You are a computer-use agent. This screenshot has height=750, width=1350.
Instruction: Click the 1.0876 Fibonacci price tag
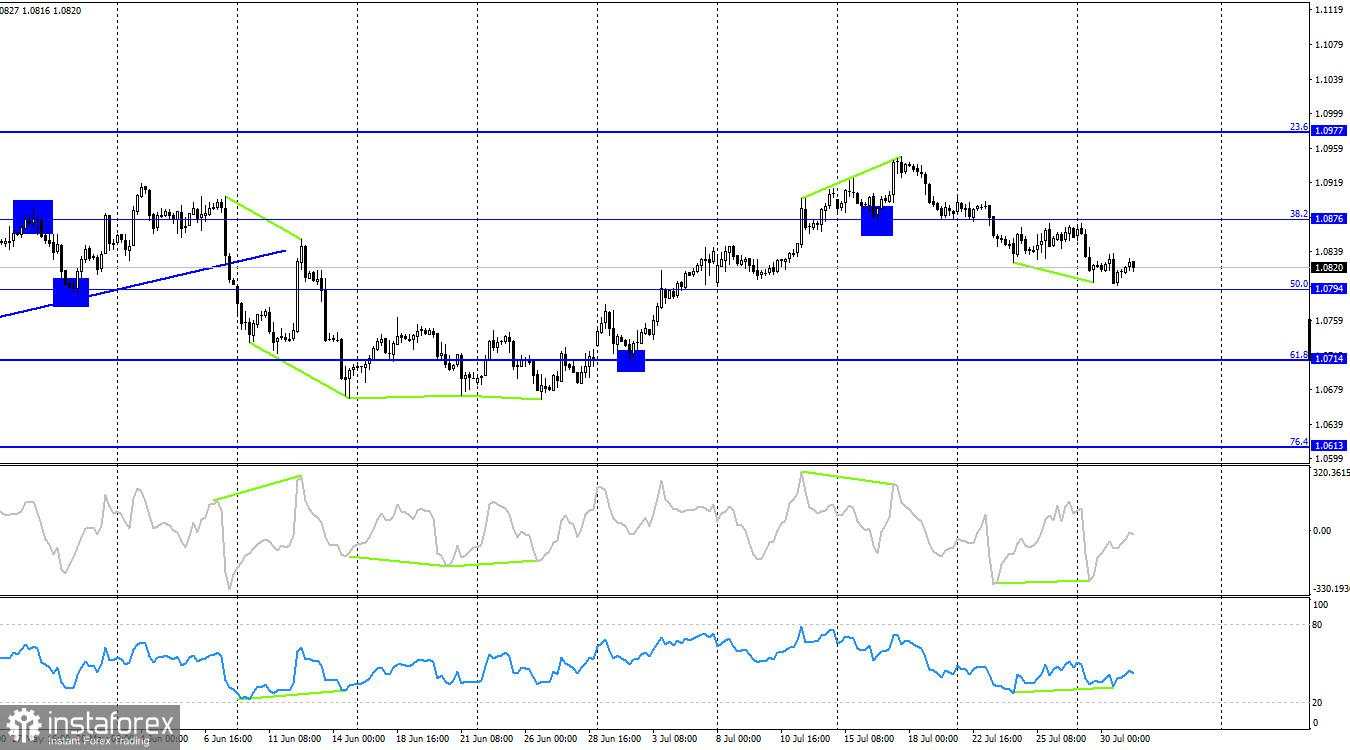[1329, 218]
